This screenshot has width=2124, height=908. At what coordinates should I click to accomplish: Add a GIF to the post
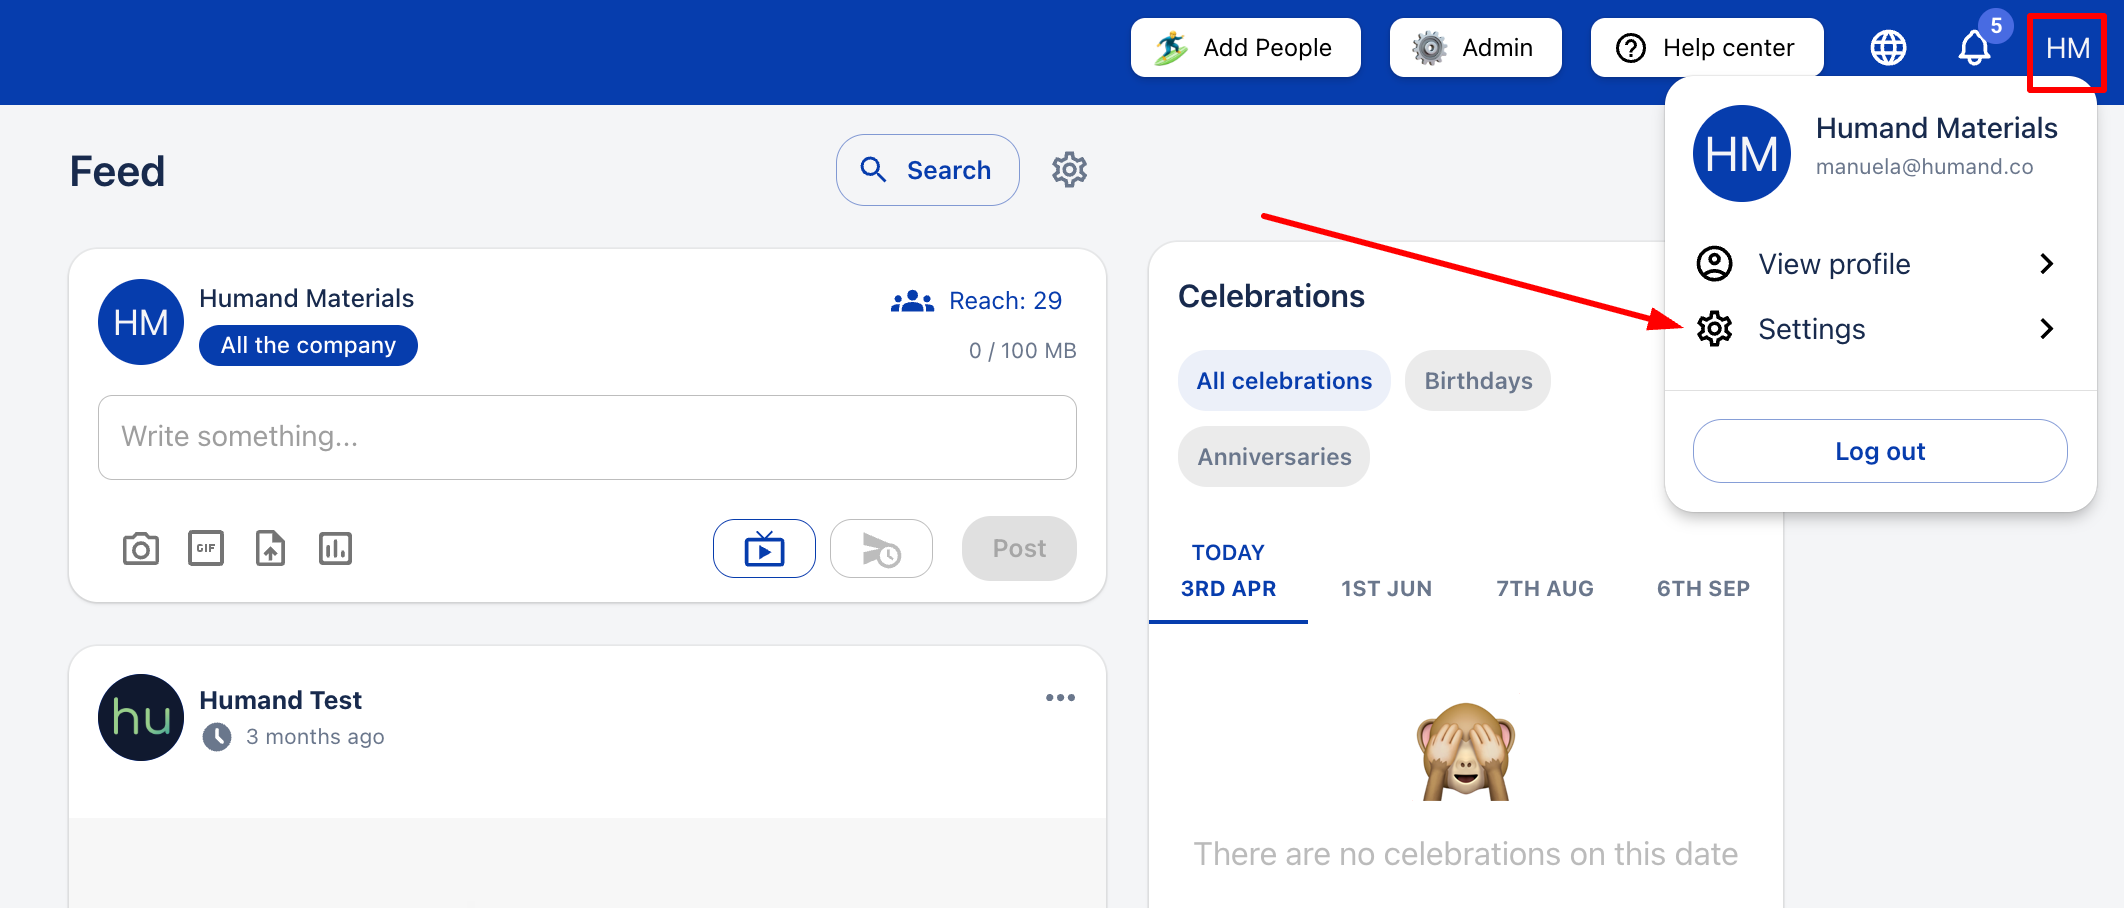206,549
